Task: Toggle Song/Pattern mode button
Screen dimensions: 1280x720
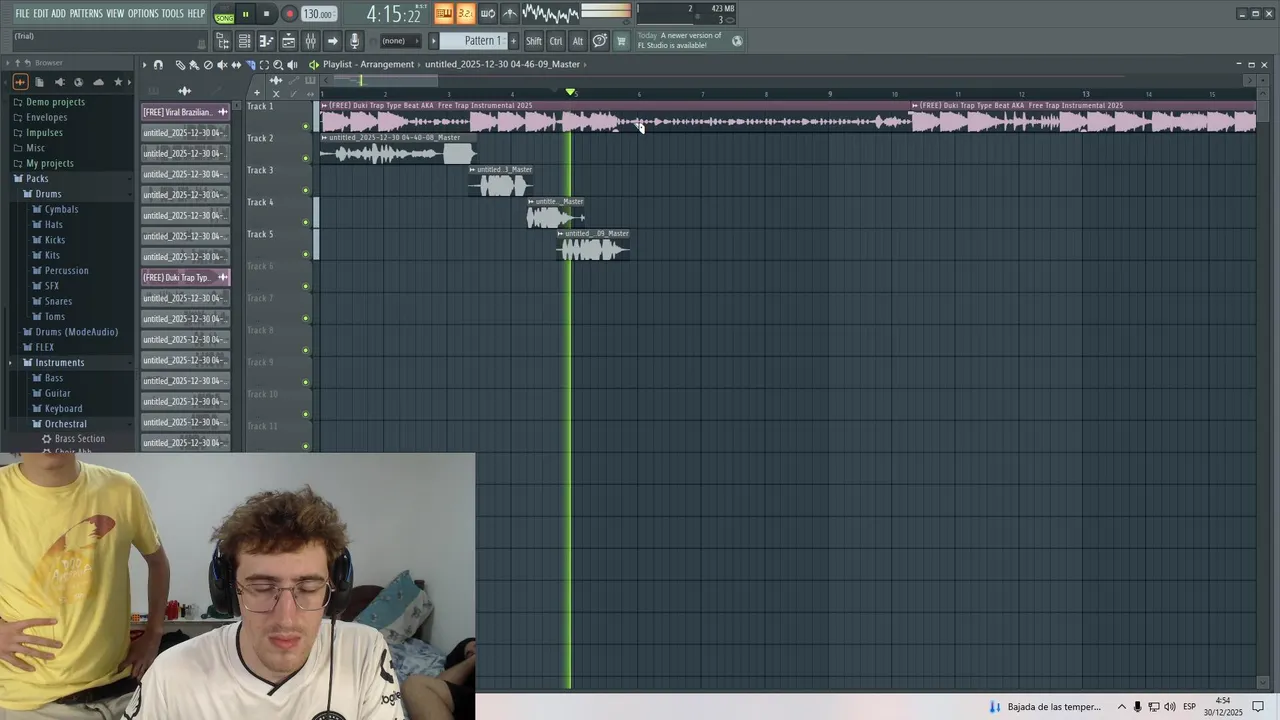Action: [225, 15]
